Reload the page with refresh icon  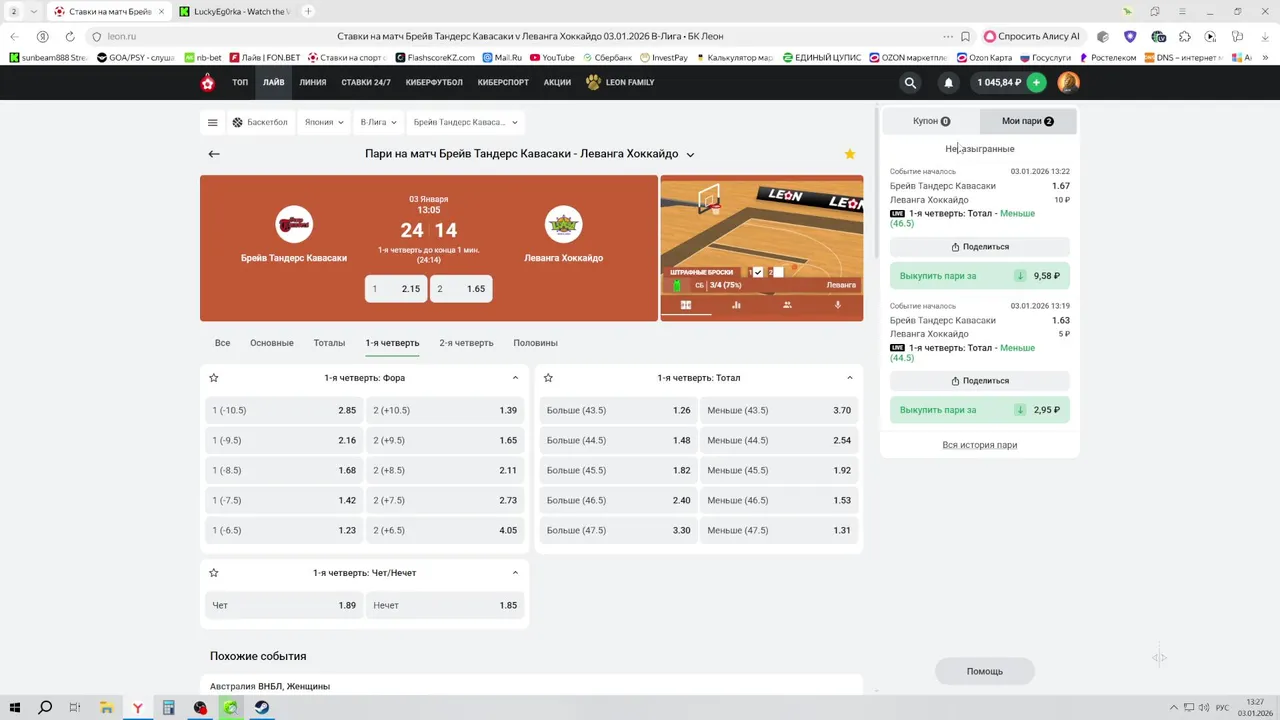[x=70, y=36]
